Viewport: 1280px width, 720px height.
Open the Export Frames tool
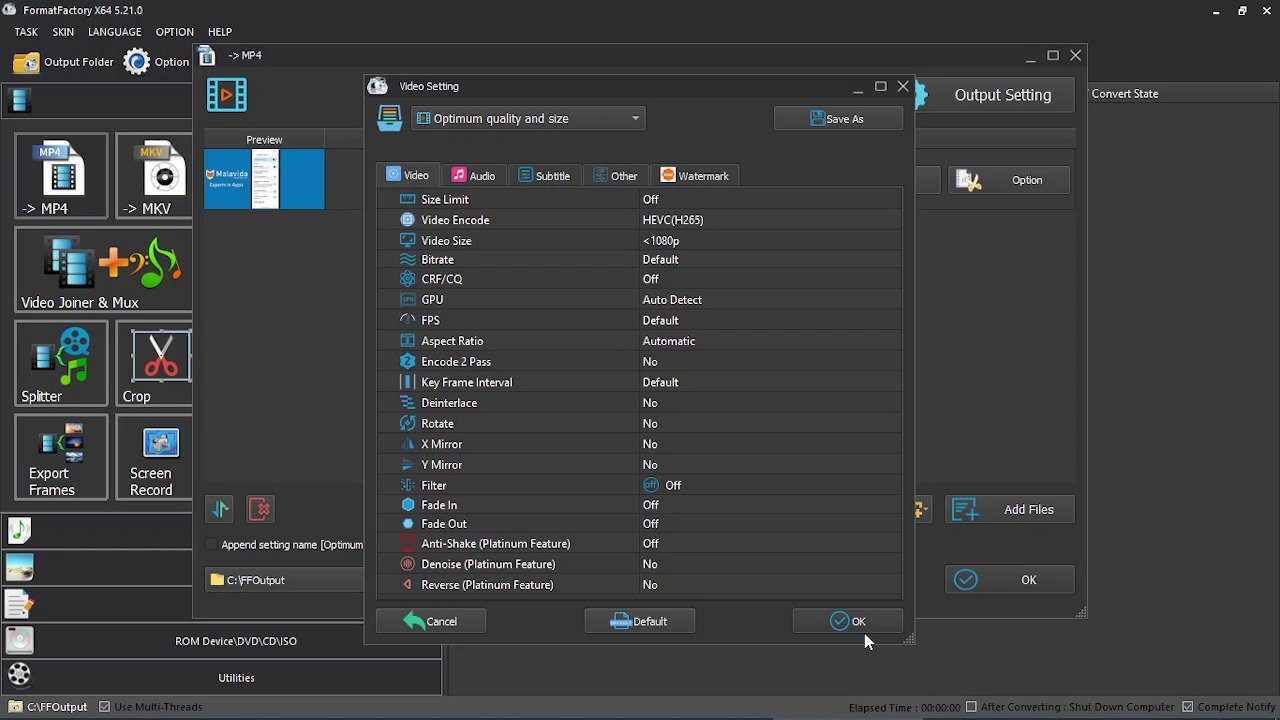[x=61, y=457]
